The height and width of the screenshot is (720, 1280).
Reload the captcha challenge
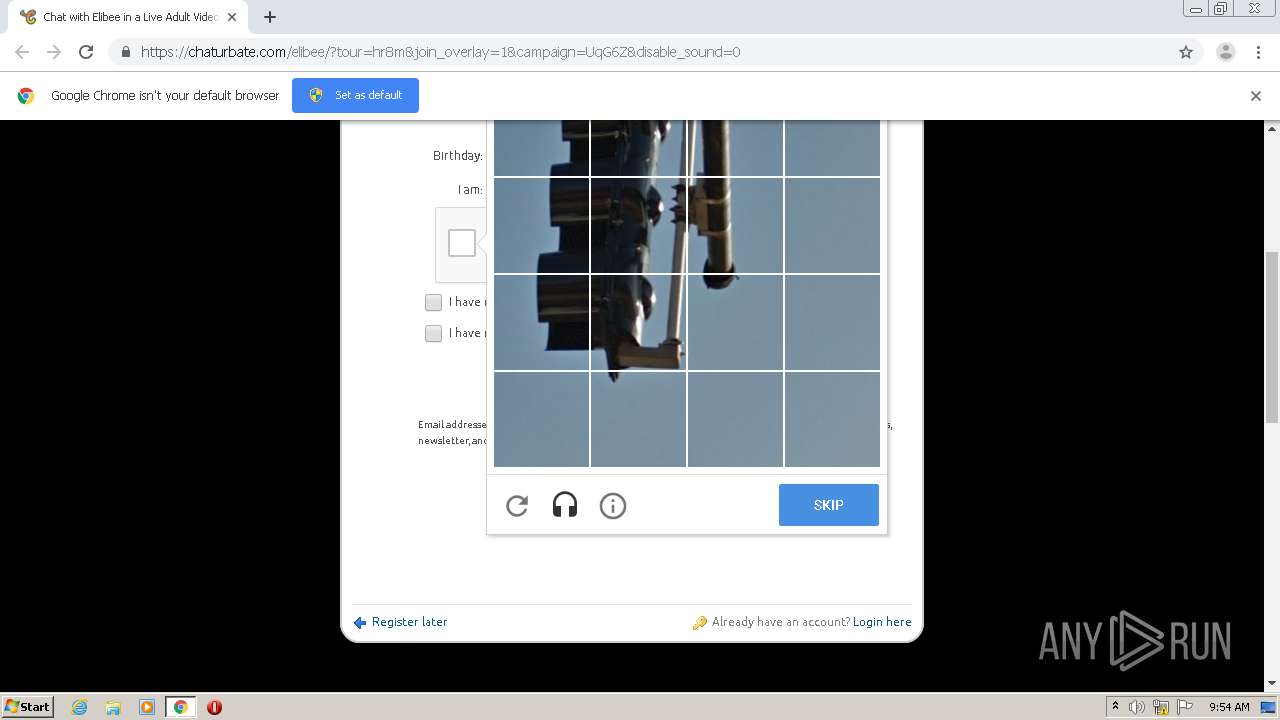pos(517,506)
